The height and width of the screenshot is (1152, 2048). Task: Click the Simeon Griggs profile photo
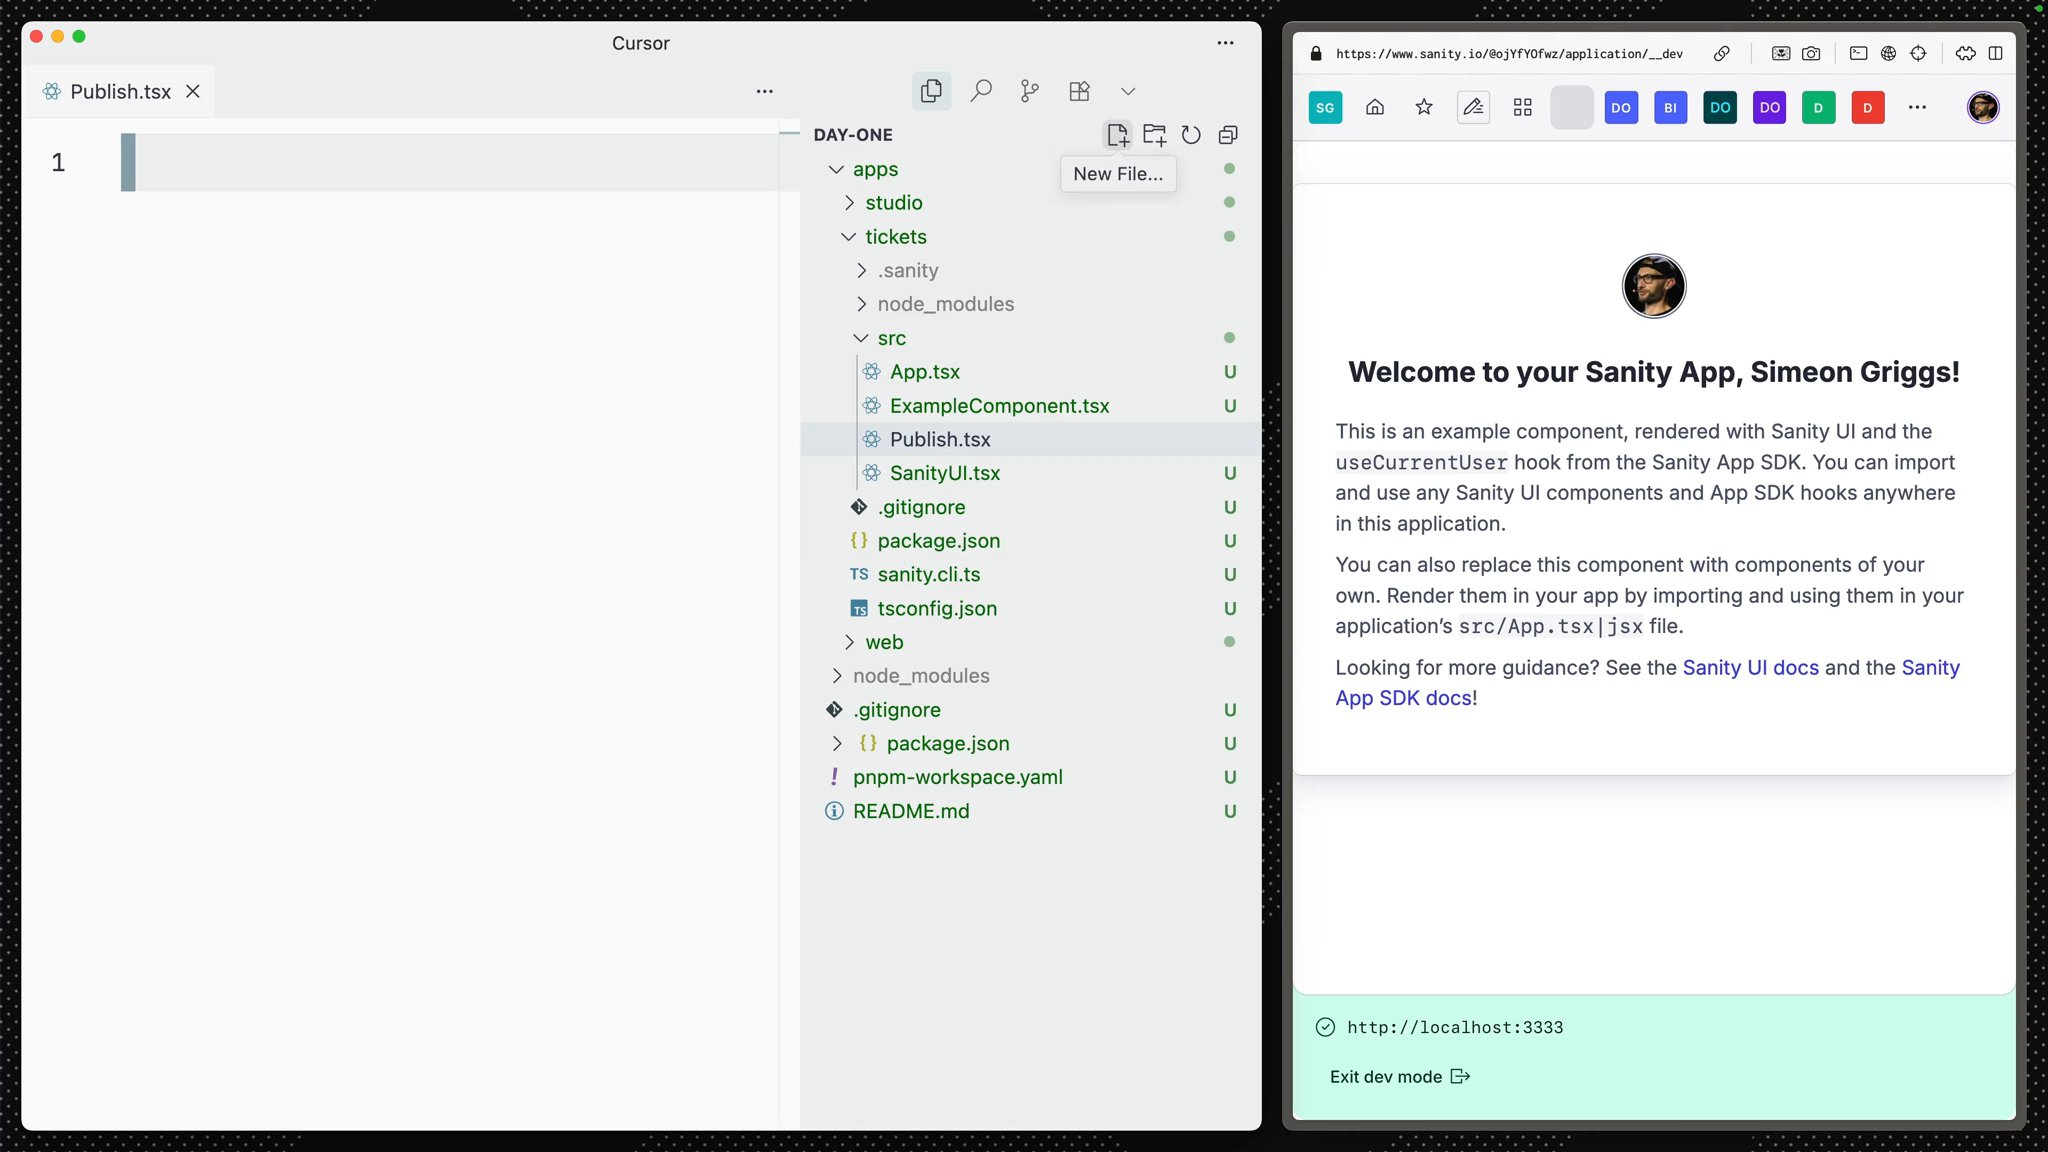click(x=1654, y=286)
